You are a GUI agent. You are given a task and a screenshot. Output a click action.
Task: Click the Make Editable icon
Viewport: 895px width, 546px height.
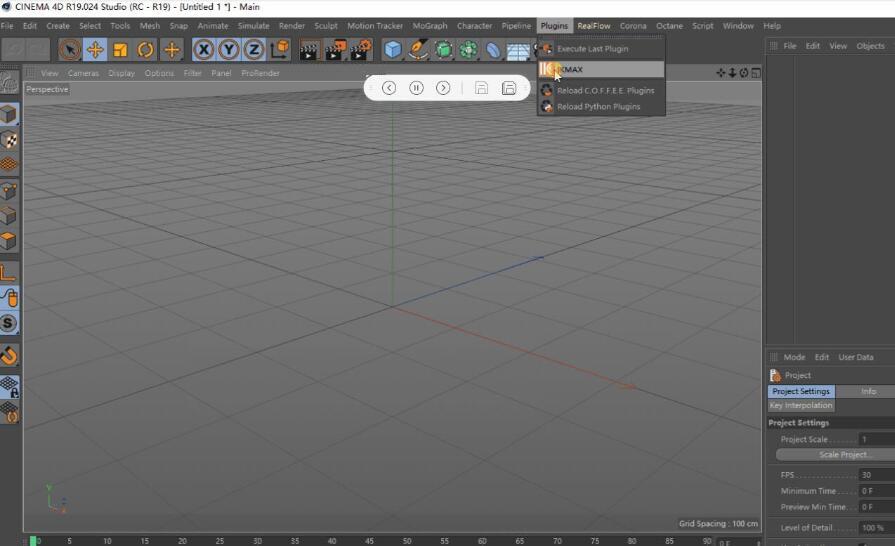pos(10,84)
